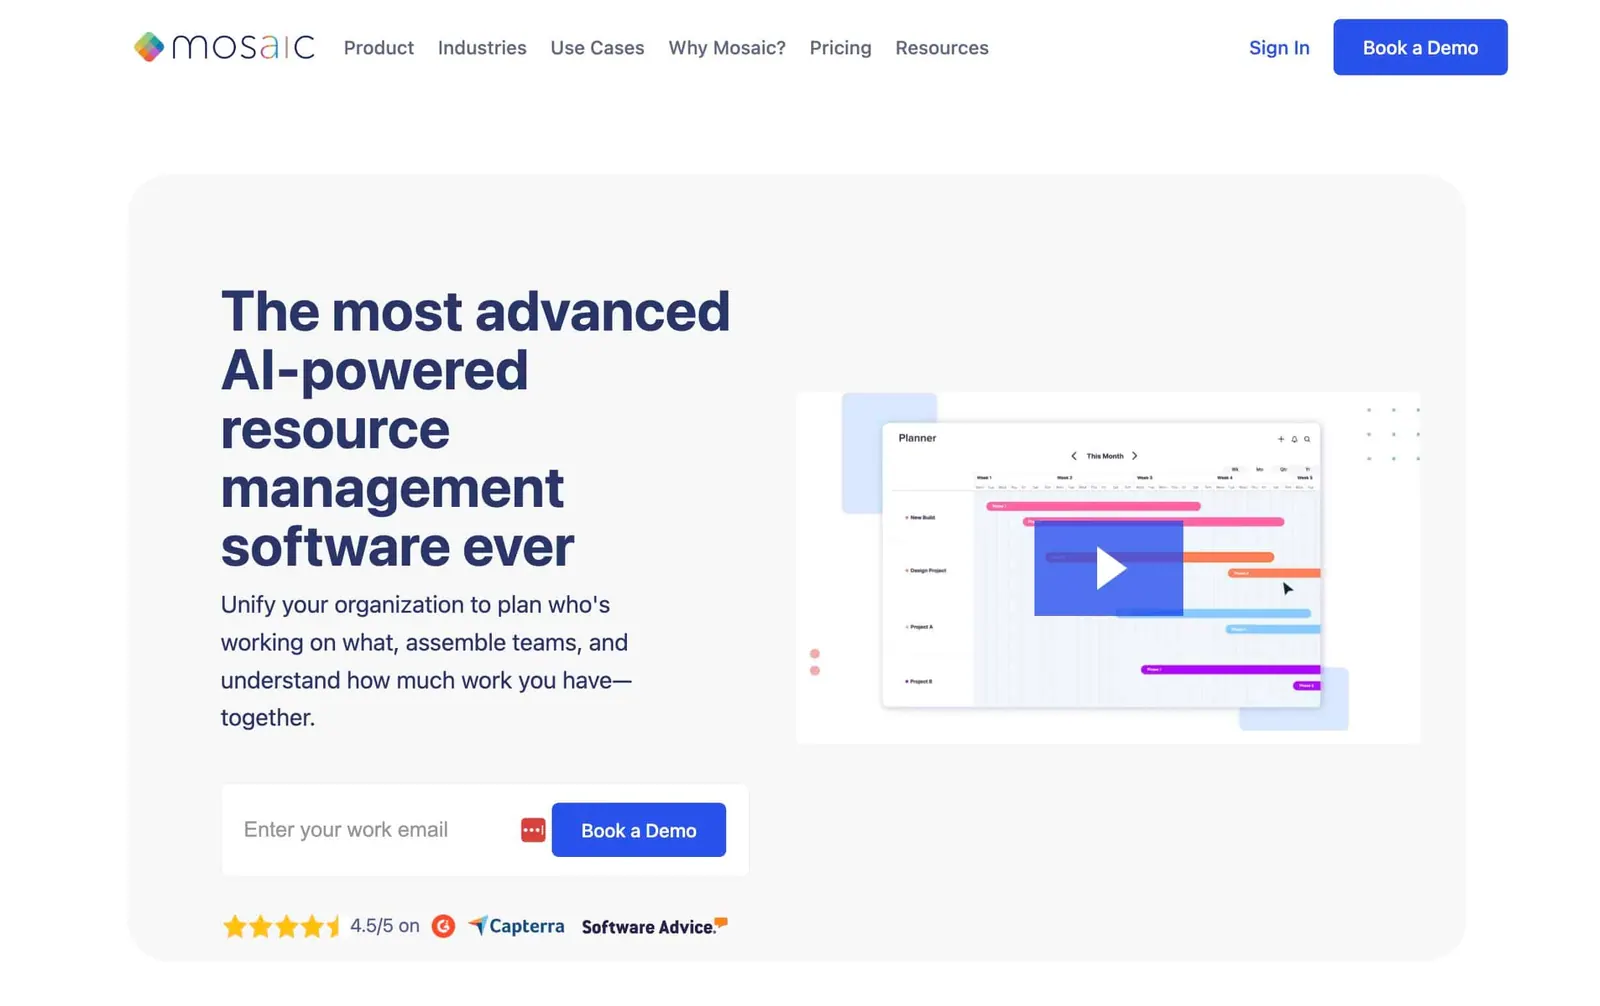Click the Design Project row label
This screenshot has width=1600, height=1006.
926,570
